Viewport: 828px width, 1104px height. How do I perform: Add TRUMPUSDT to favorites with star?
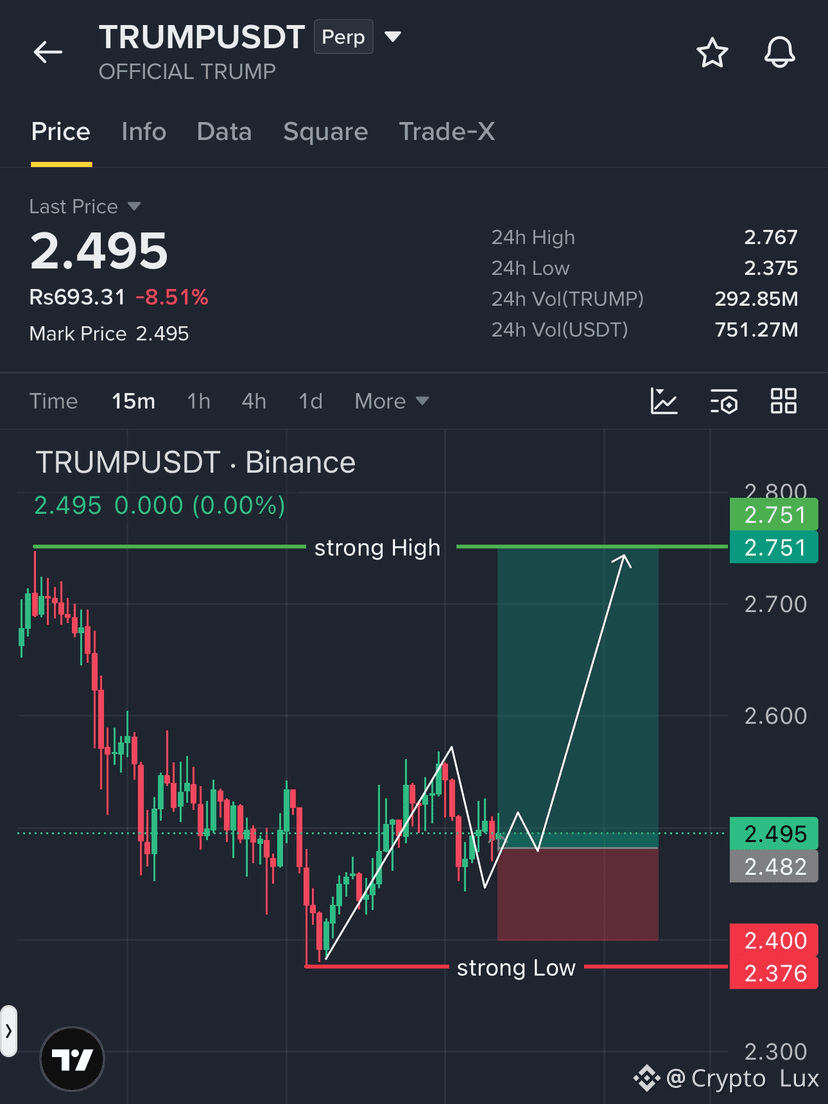pyautogui.click(x=712, y=53)
